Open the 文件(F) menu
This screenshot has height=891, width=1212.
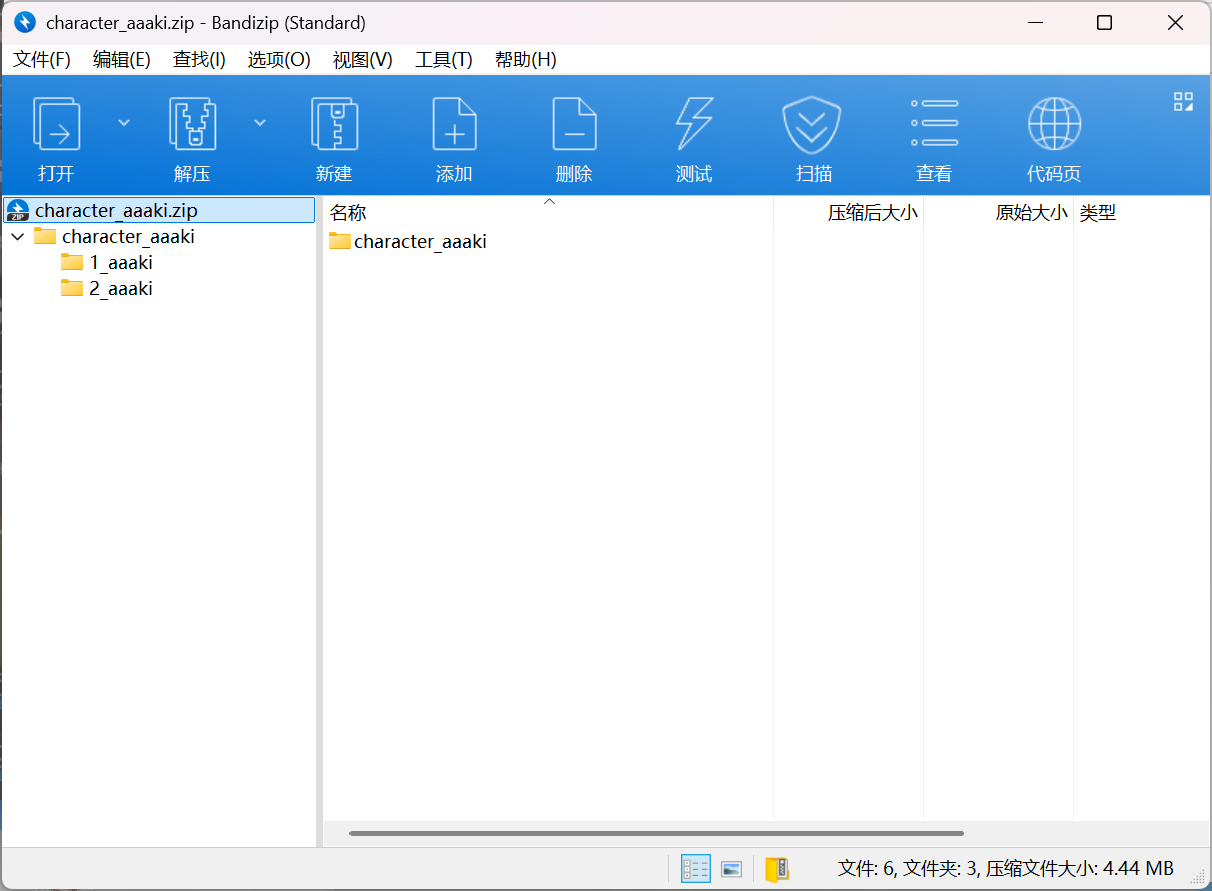[x=42, y=60]
